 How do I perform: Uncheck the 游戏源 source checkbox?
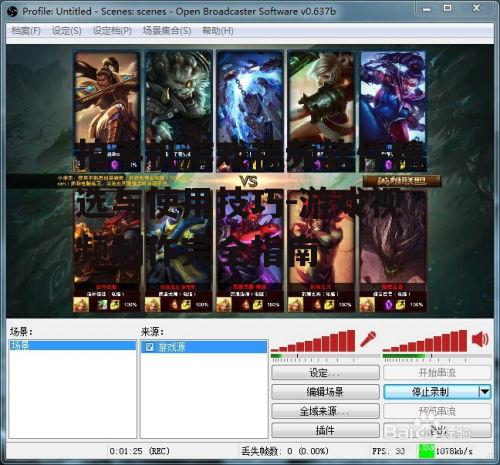pos(150,347)
